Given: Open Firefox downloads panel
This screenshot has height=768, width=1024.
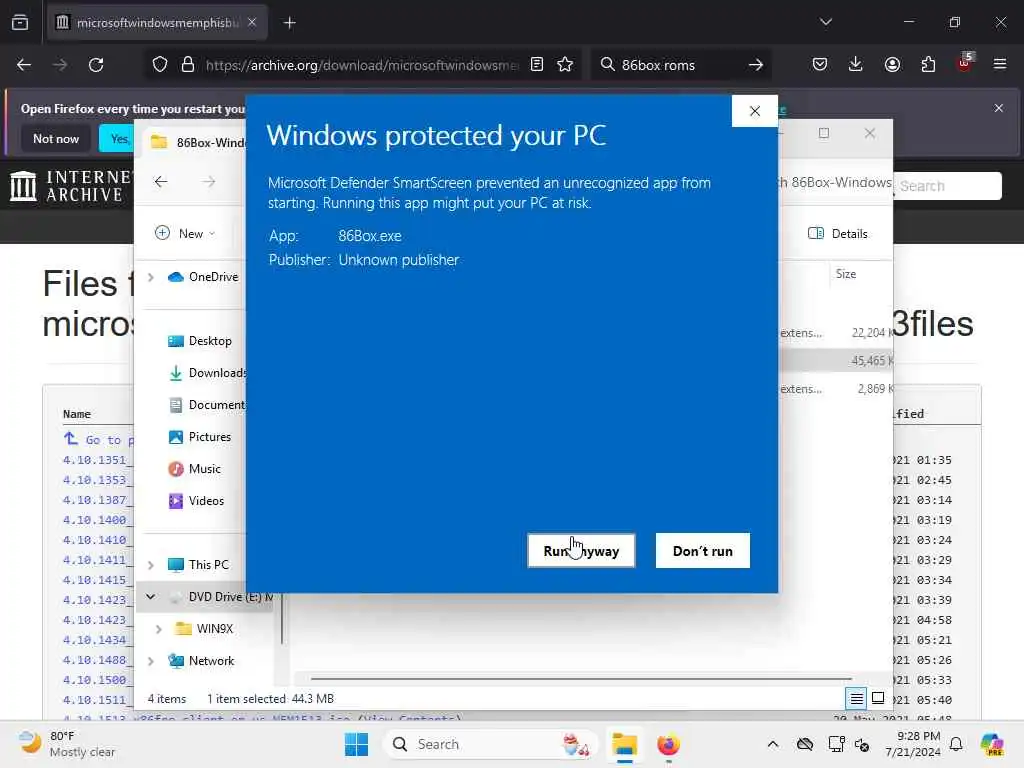Looking at the screenshot, I should tap(856, 65).
